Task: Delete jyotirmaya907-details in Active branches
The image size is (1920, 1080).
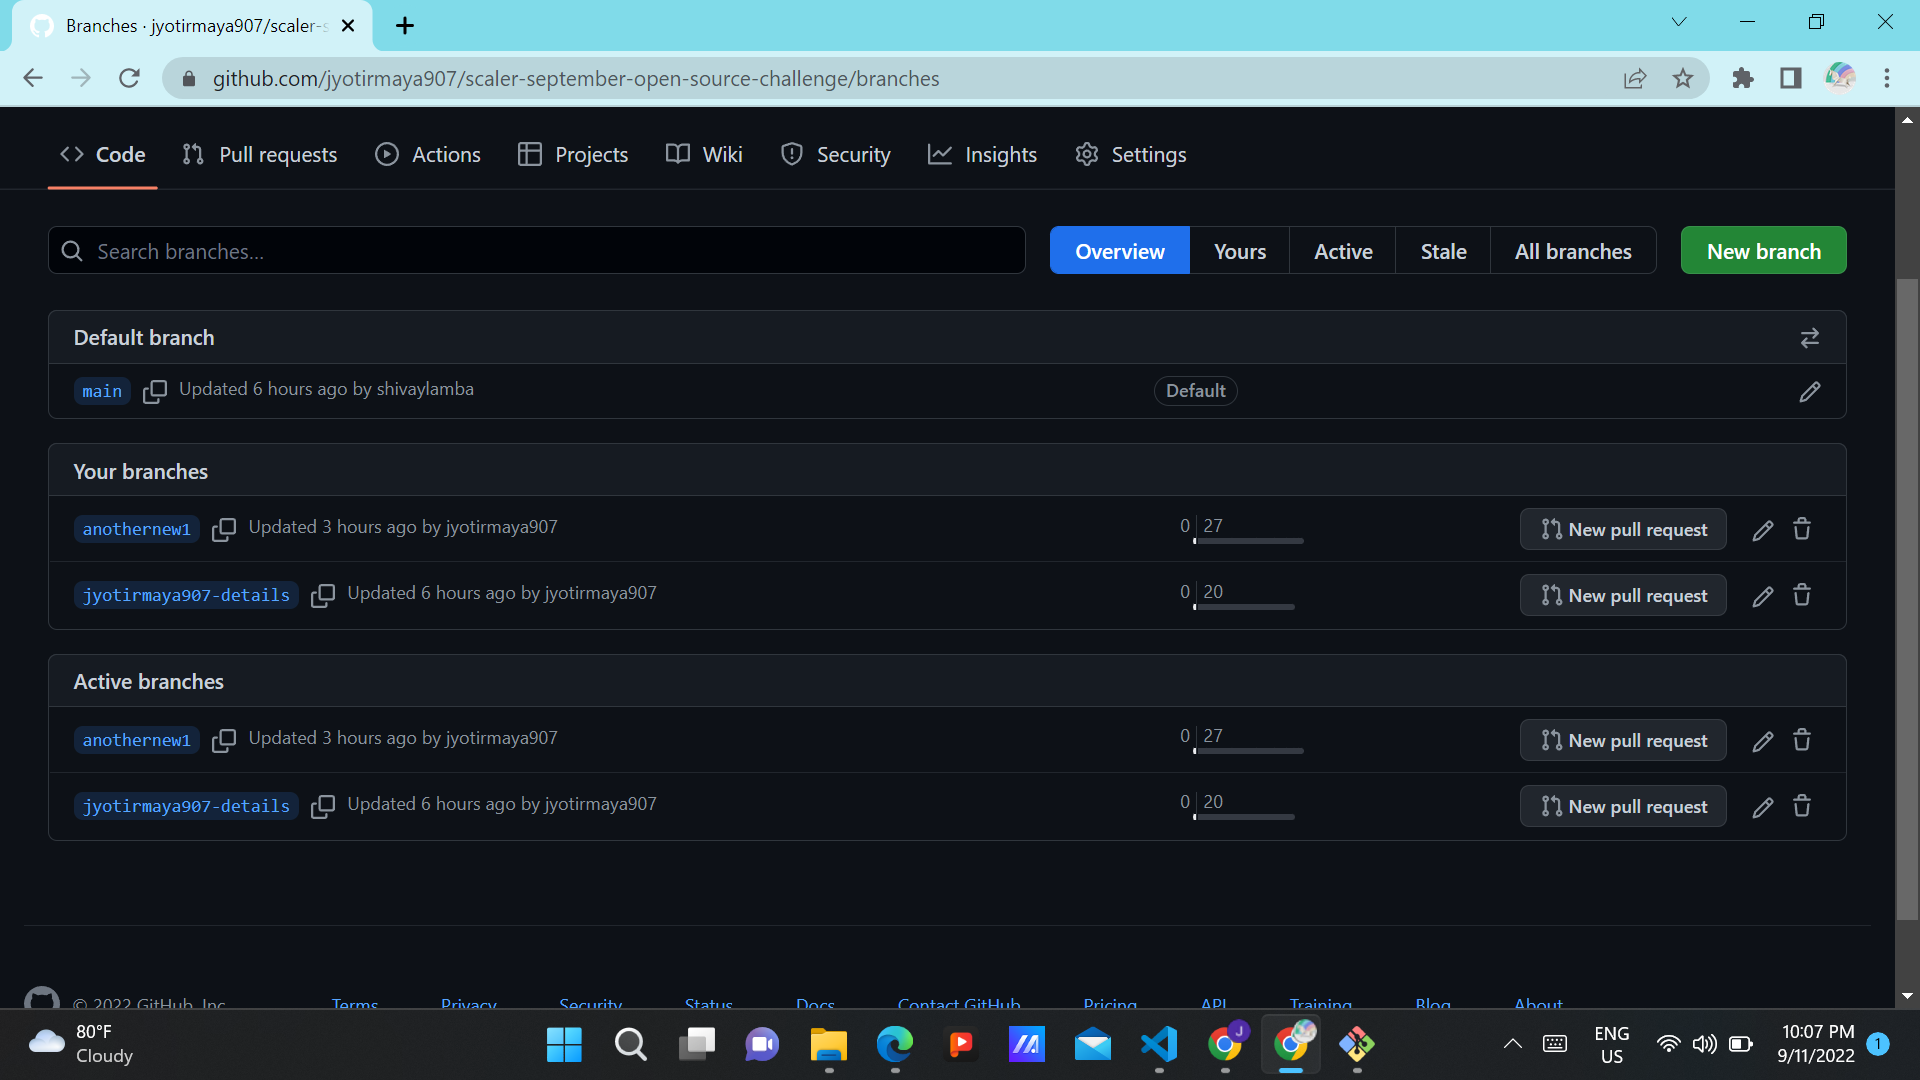Action: [1802, 806]
